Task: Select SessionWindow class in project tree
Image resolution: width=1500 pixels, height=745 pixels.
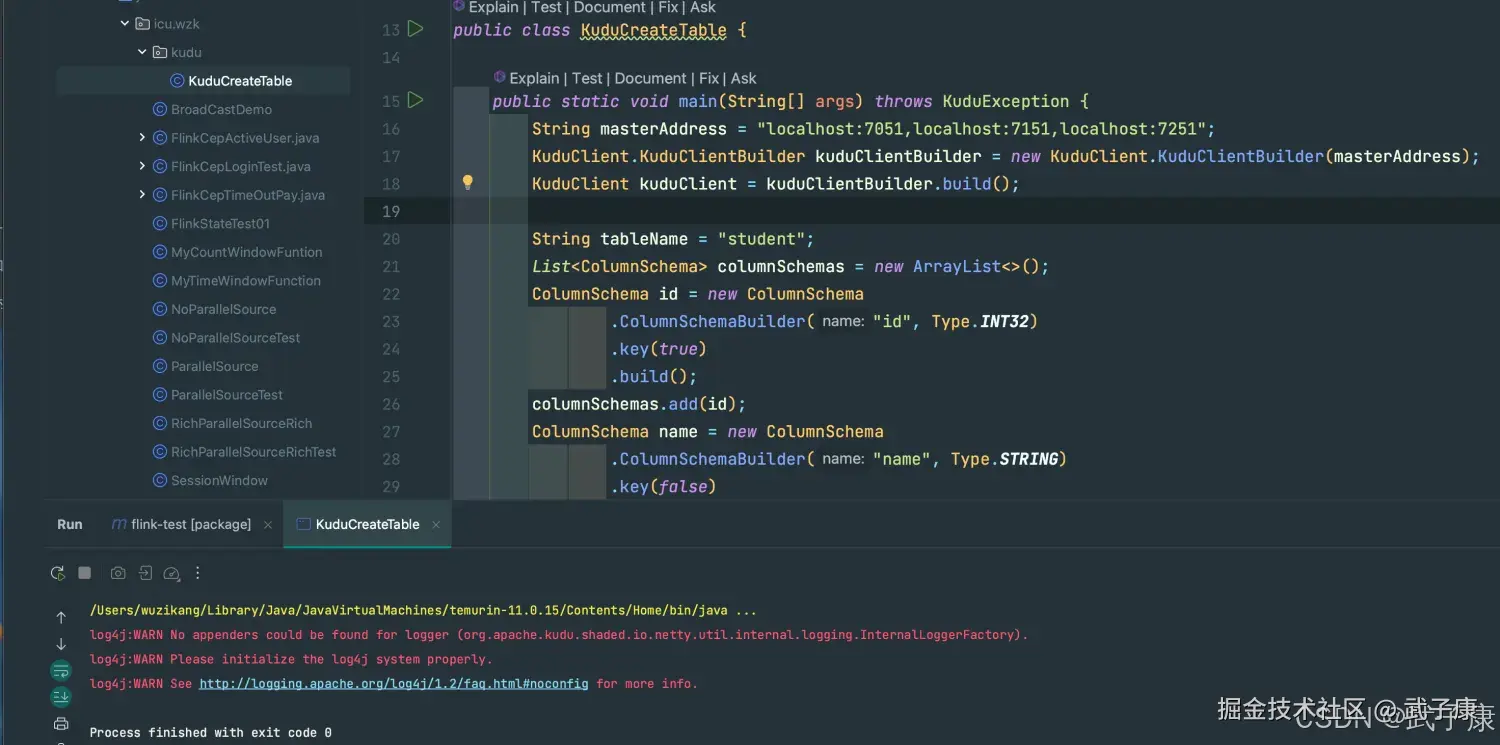Action: pos(219,481)
